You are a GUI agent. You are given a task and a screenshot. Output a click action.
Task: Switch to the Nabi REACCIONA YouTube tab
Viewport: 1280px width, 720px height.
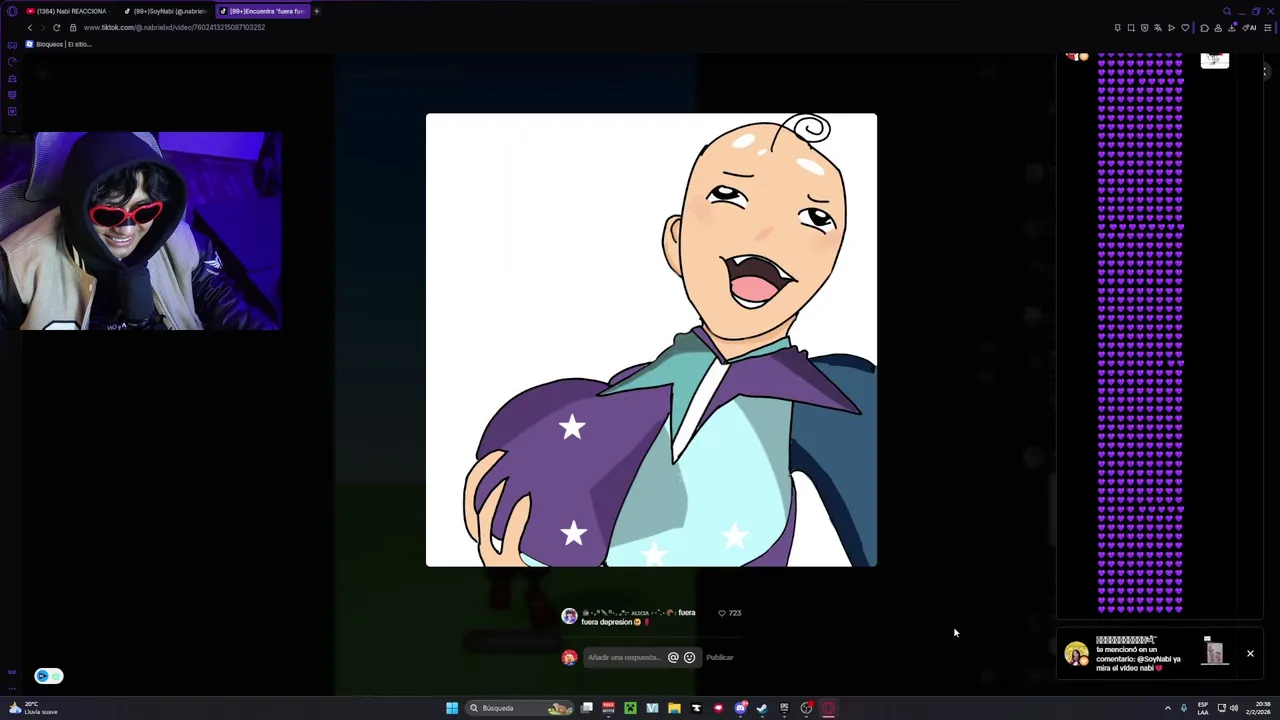pyautogui.click(x=66, y=11)
